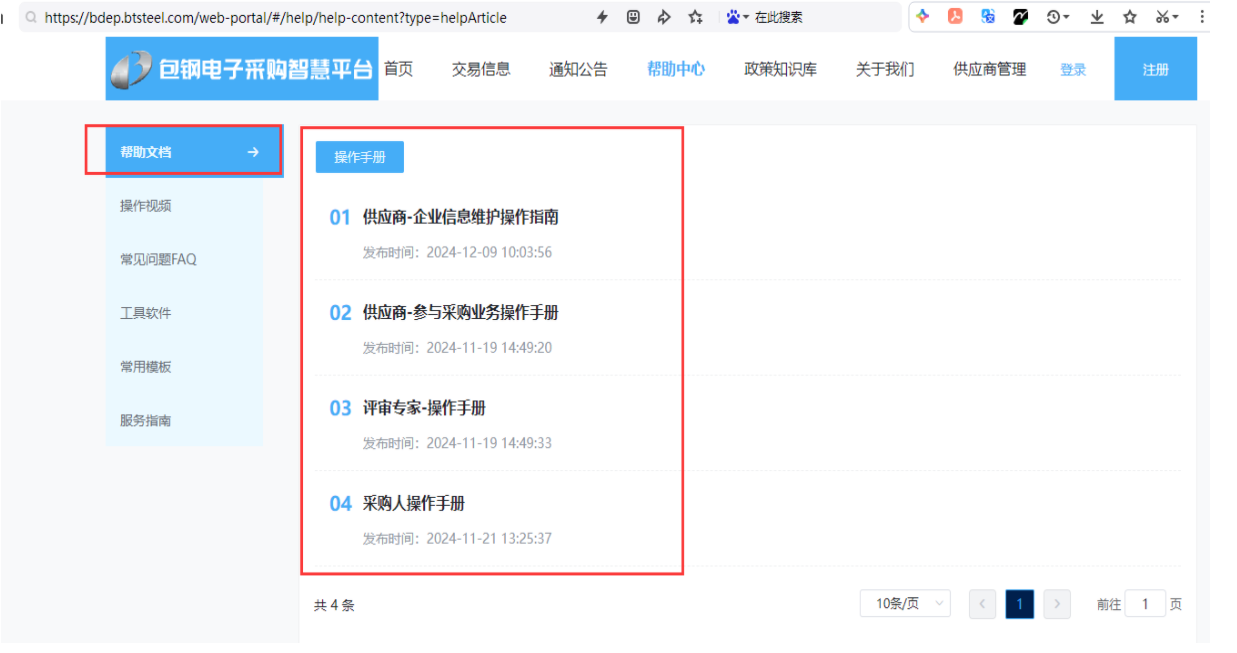Viewport: 1237px width, 653px height.
Task: Open the browser three-dot menu
Action: click(x=1202, y=17)
